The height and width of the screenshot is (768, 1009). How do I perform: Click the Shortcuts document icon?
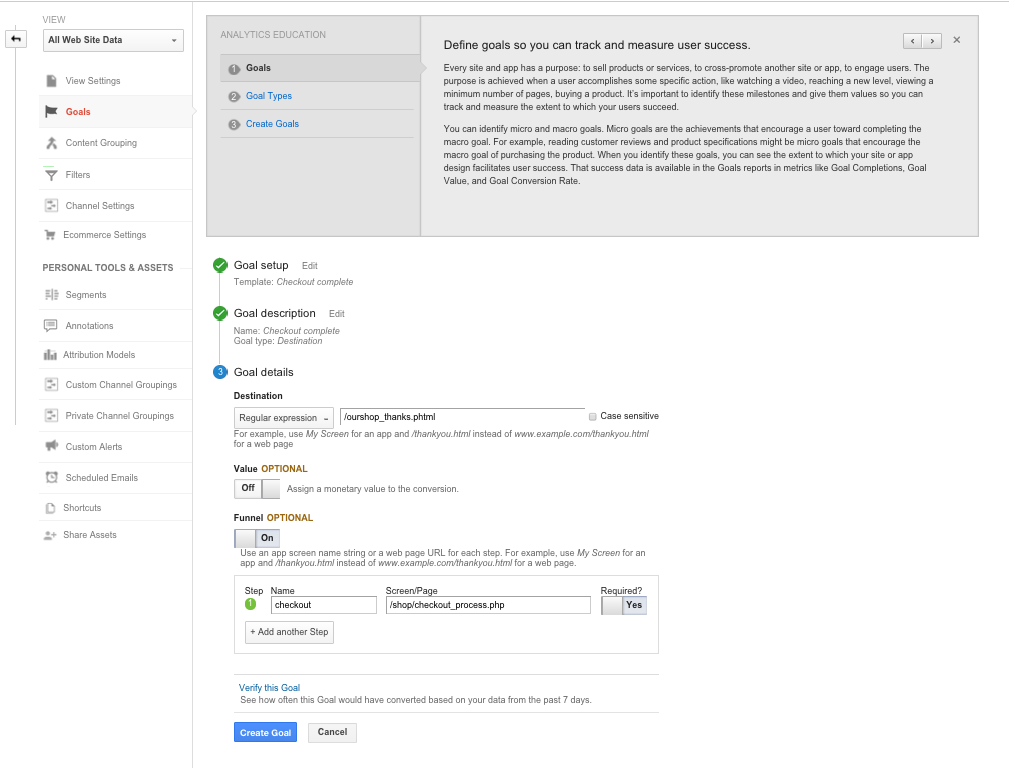click(x=50, y=508)
